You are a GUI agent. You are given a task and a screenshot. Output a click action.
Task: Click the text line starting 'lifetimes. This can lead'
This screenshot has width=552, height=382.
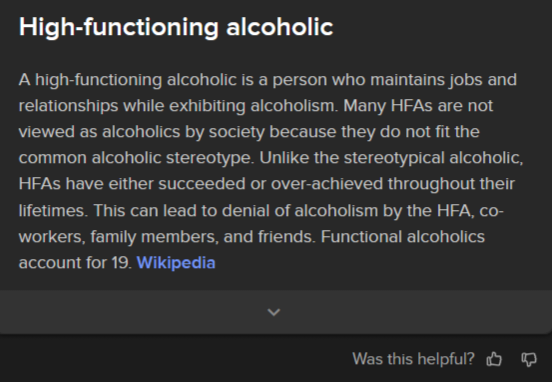point(261,211)
